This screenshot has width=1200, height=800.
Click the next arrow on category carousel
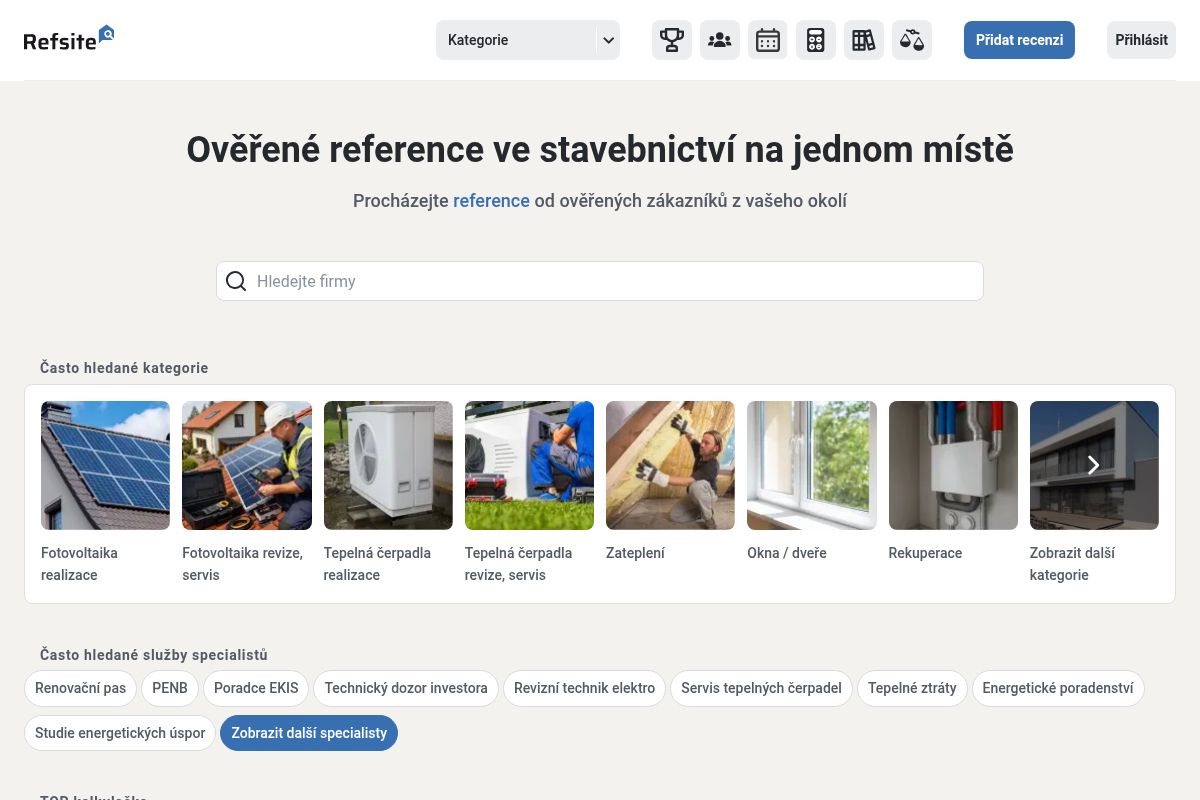point(1093,465)
